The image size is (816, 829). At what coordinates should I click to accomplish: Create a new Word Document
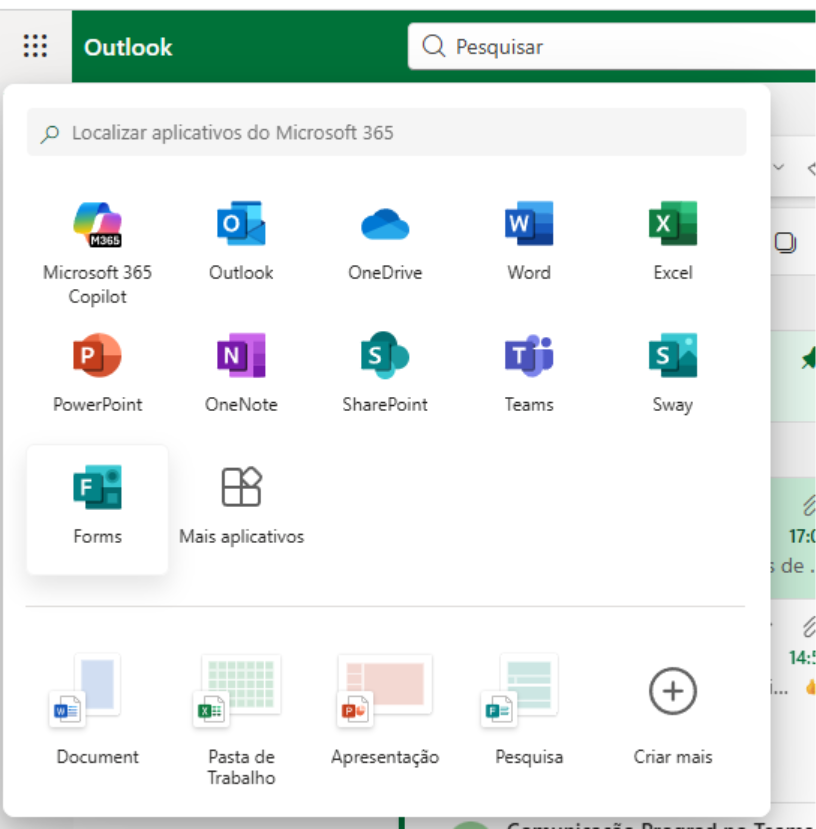pos(97,708)
